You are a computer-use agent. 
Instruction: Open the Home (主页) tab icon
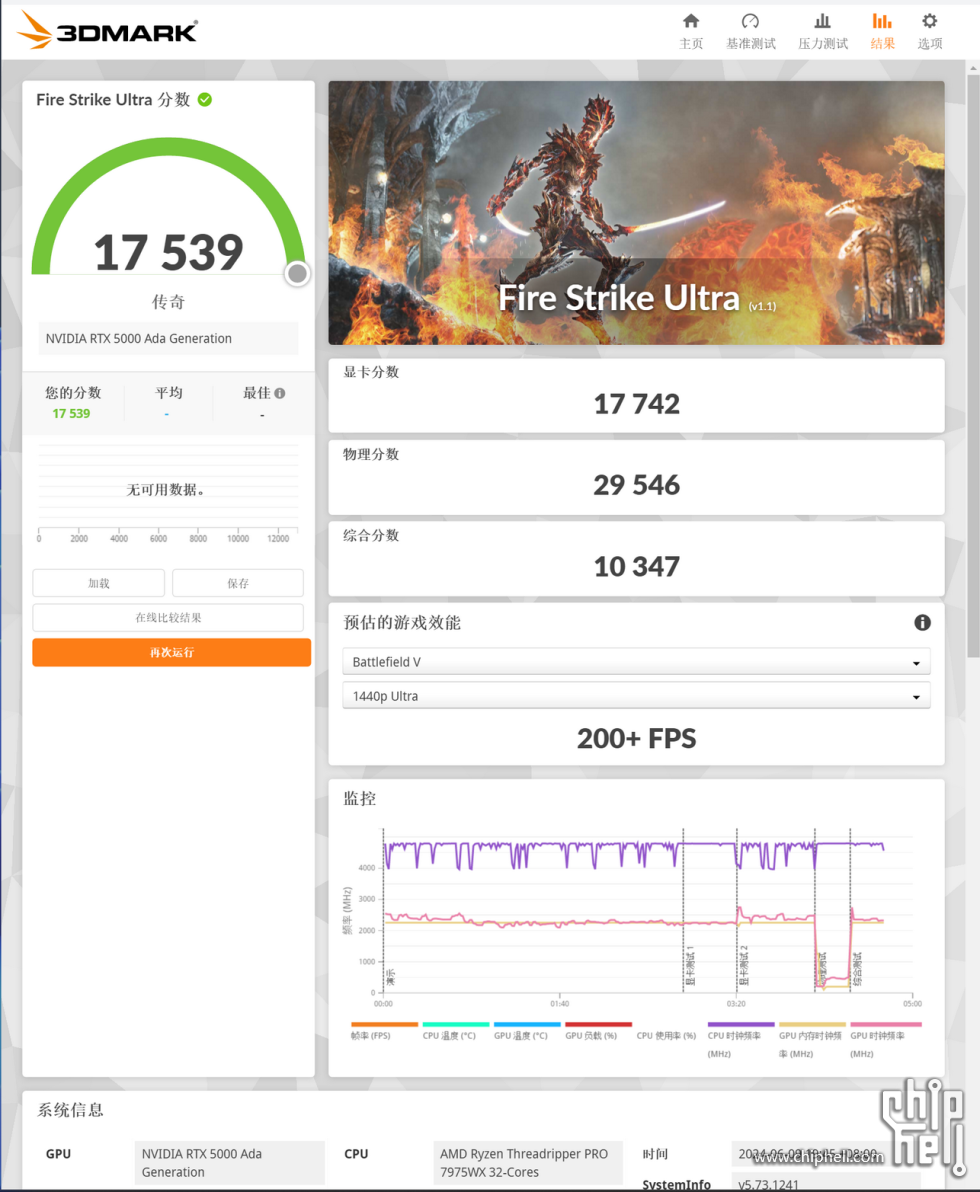click(x=690, y=21)
